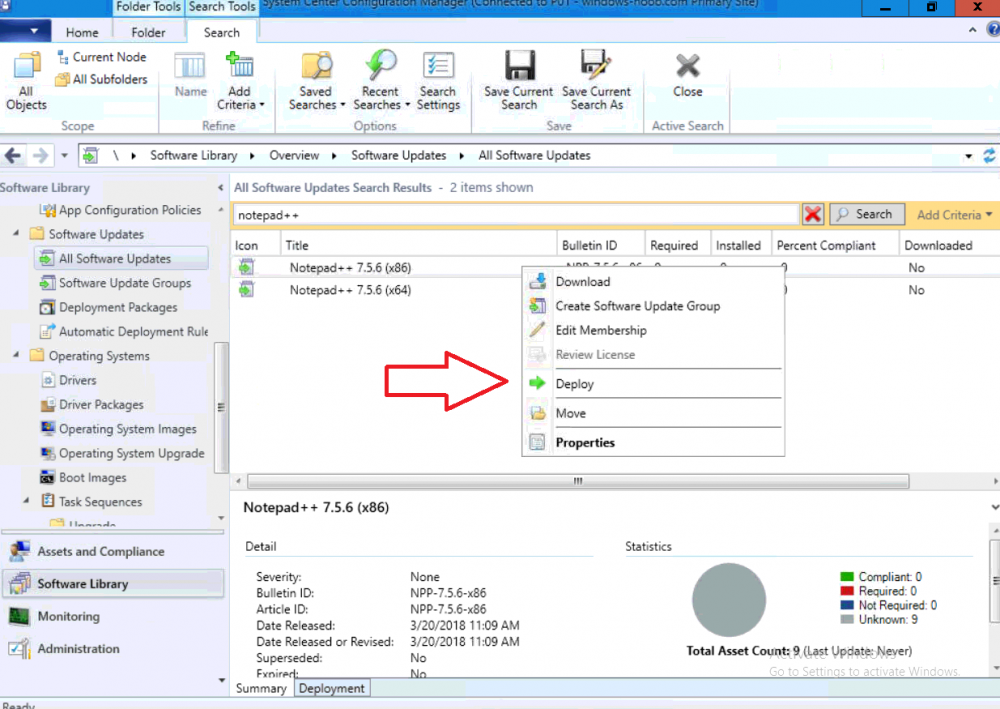Sort by the Downloaded column header
Viewport: 1000px width, 709px height.
948,245
